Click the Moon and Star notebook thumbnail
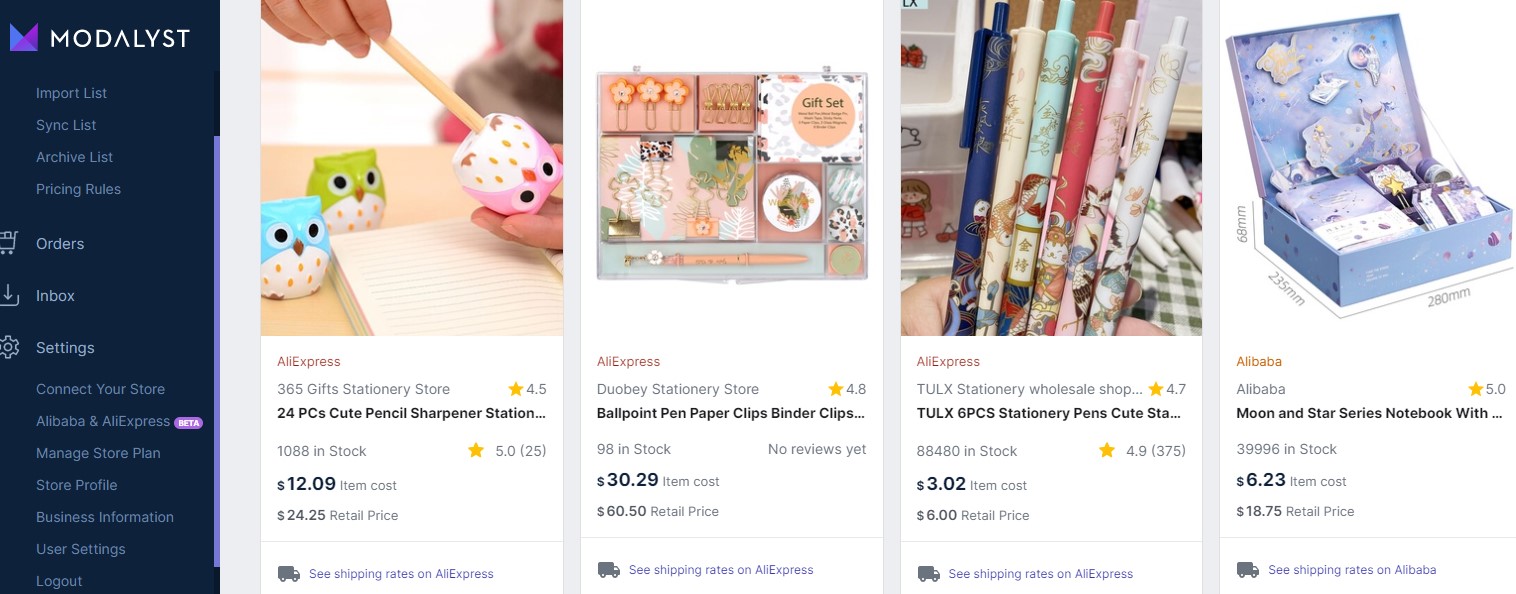Viewport: 1516px width, 594px height. click(1368, 168)
